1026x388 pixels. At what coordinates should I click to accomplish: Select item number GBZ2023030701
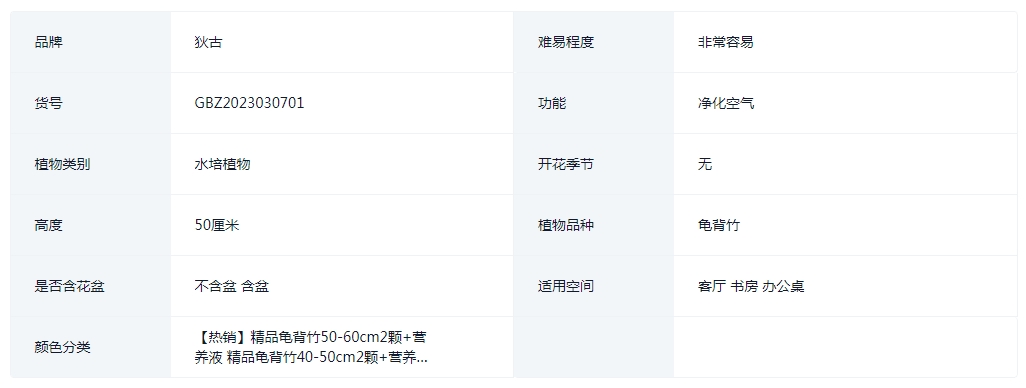(249, 103)
